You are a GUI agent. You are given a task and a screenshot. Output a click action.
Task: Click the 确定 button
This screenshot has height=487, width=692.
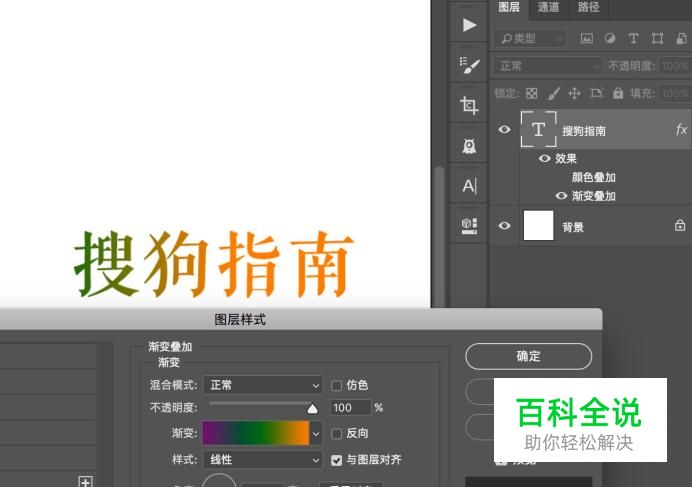tap(528, 356)
